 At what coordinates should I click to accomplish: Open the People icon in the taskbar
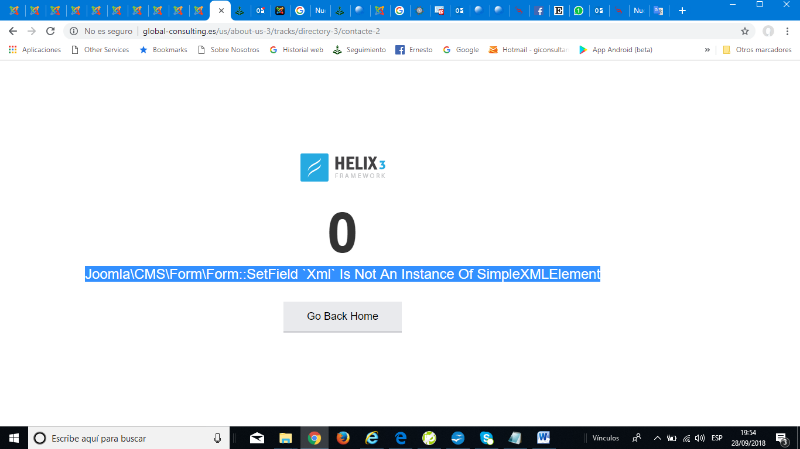point(637,438)
